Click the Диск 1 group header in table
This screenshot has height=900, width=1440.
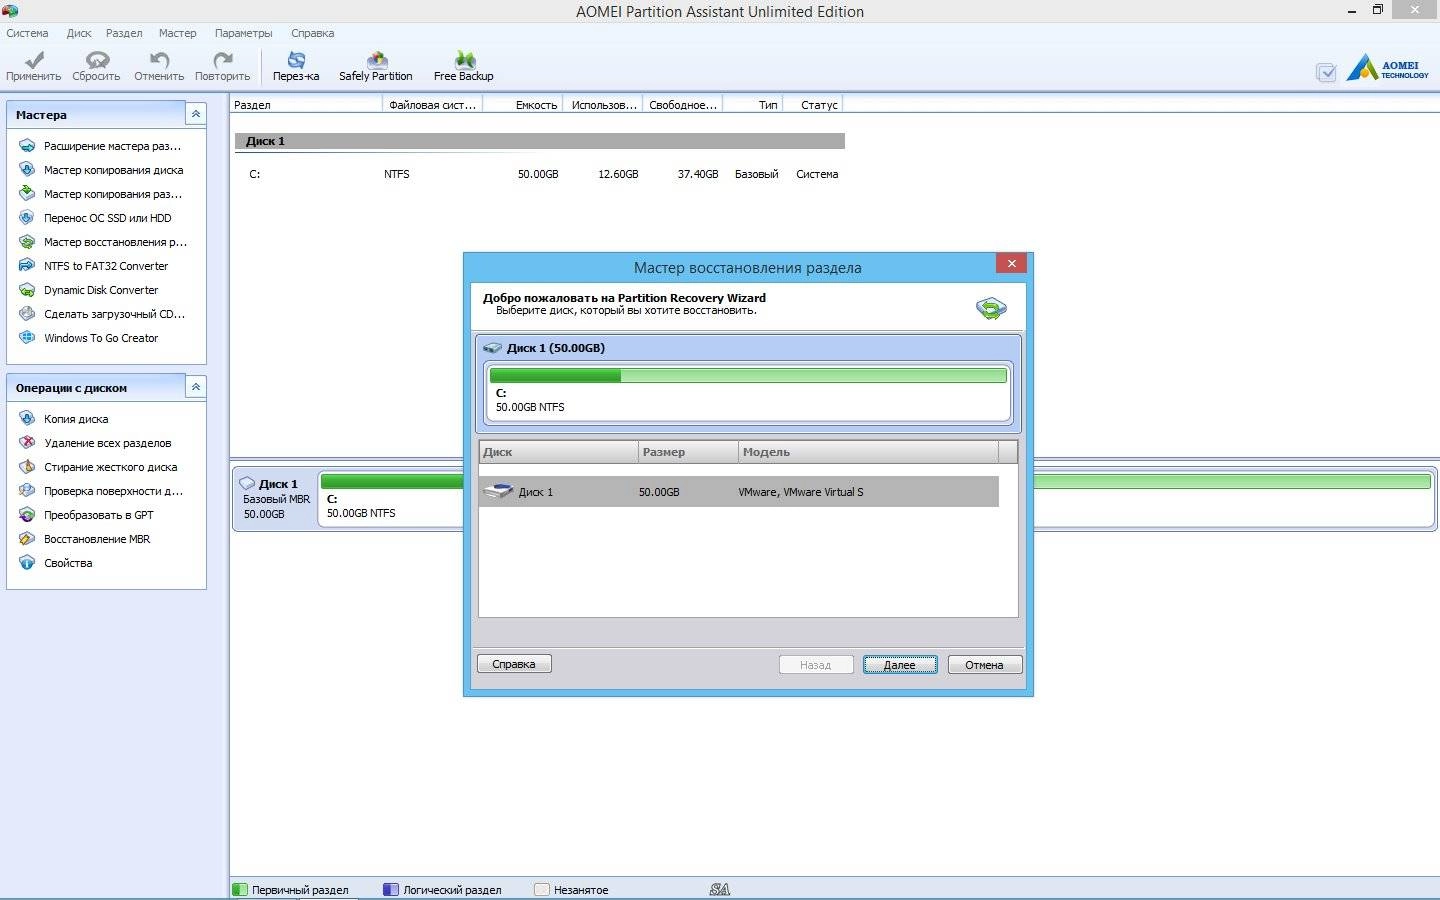(x=540, y=141)
